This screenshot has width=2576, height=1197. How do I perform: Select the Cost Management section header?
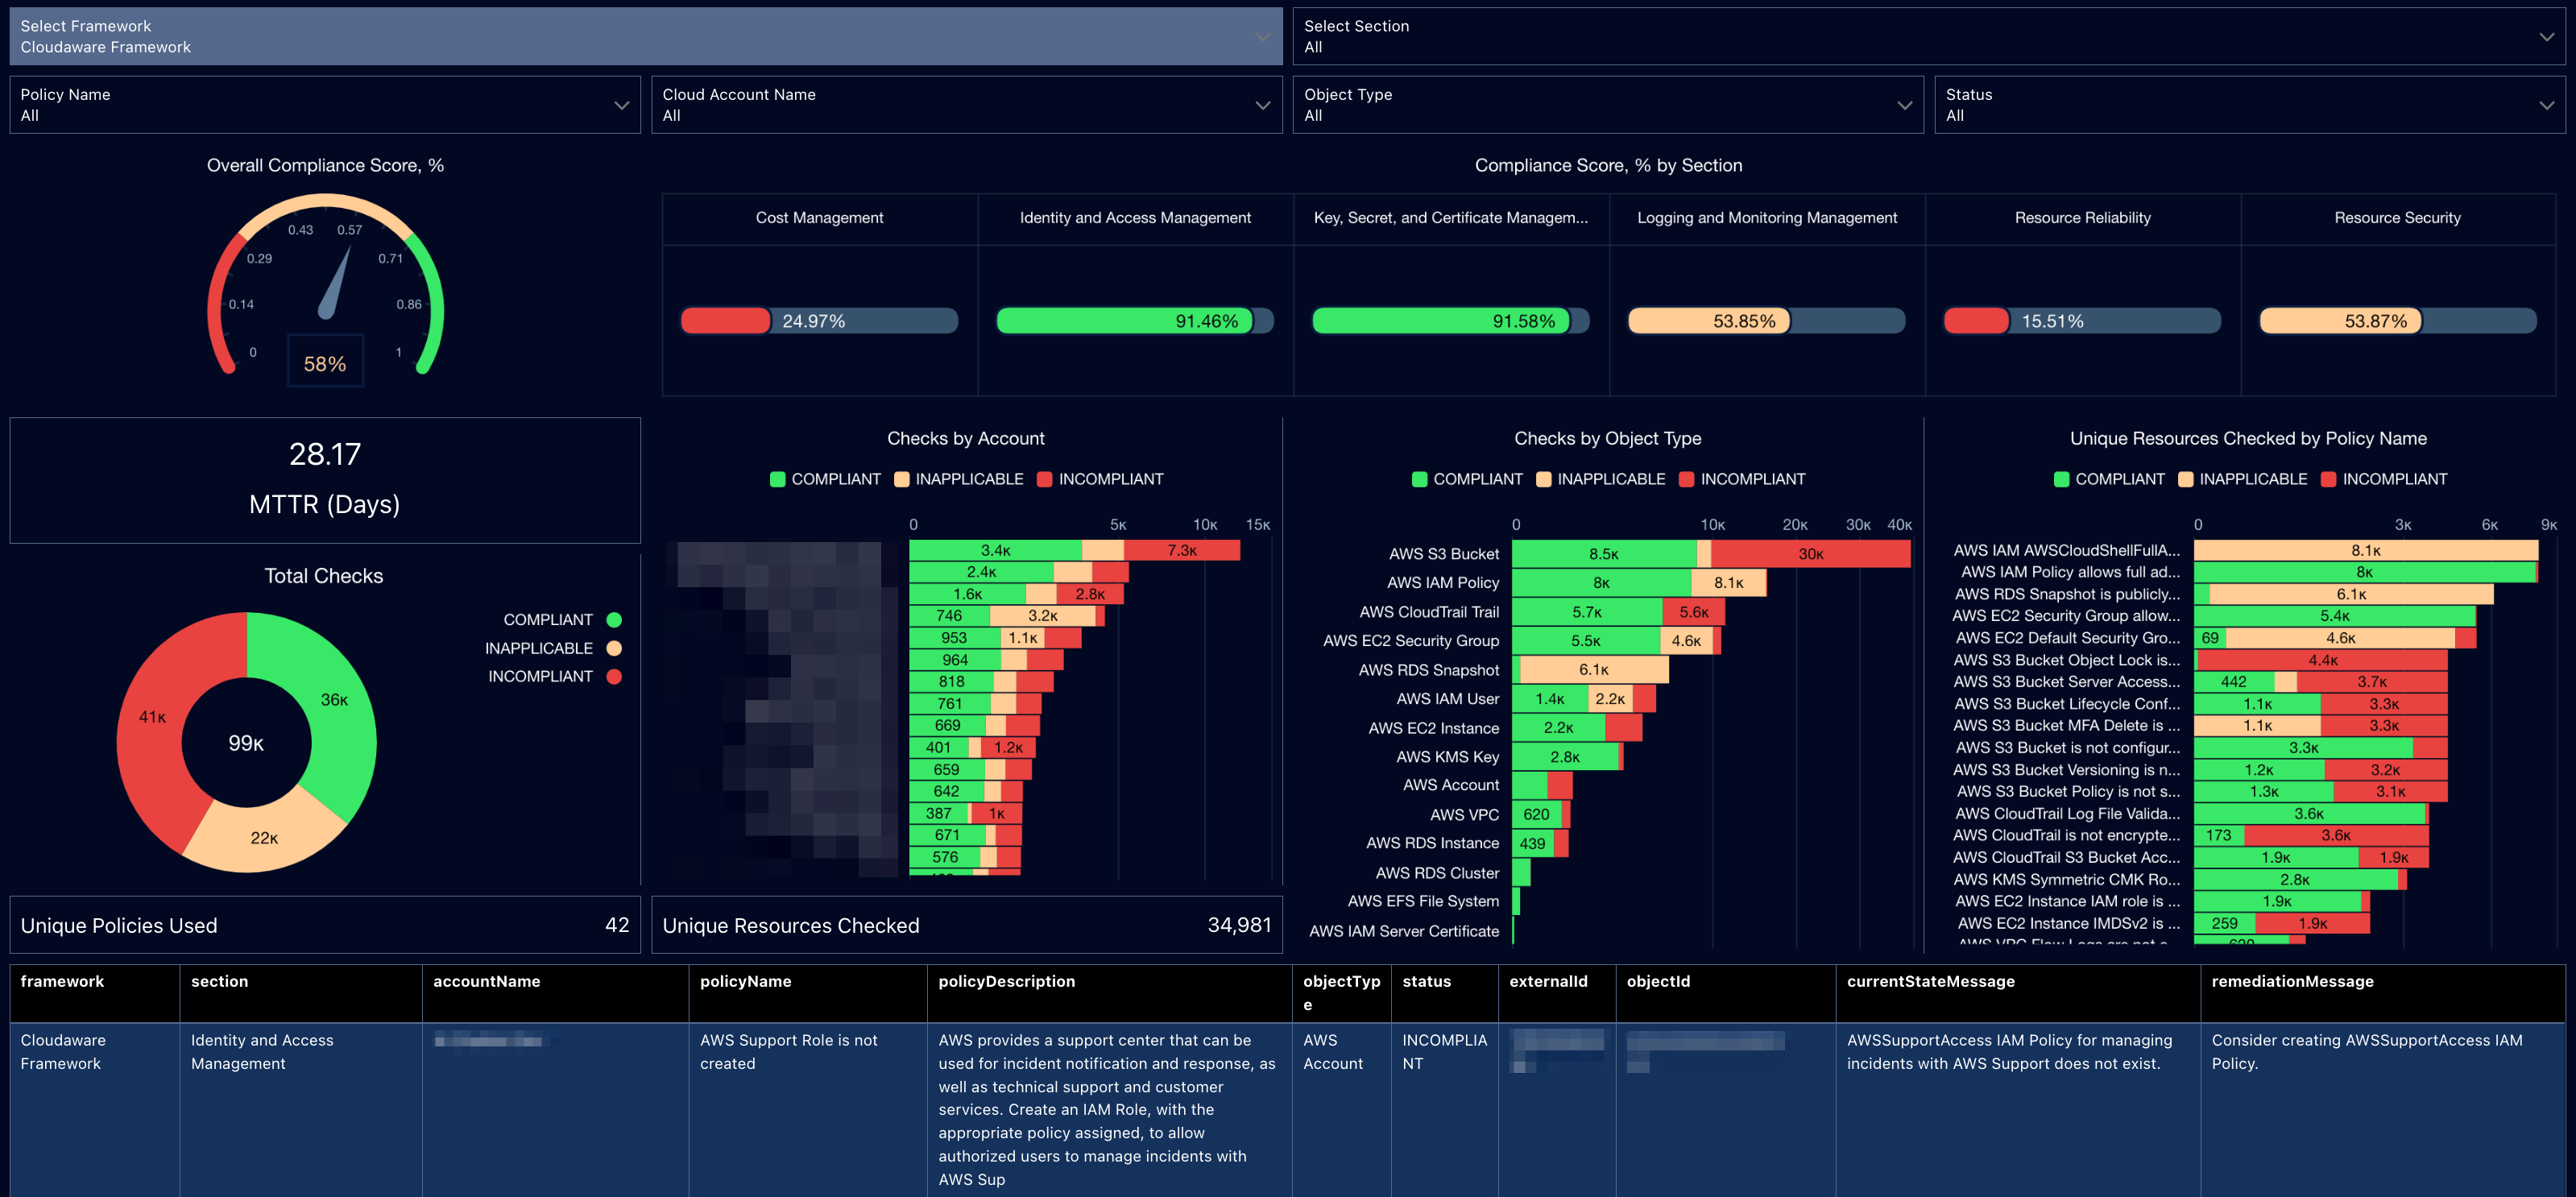(819, 218)
